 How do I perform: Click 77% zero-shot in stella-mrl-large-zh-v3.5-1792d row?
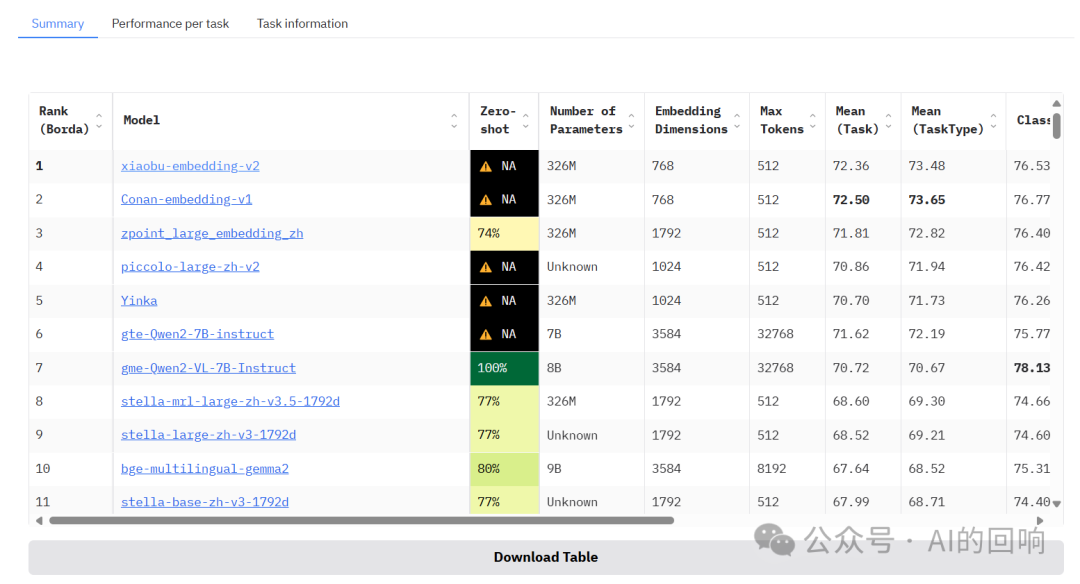click(504, 402)
